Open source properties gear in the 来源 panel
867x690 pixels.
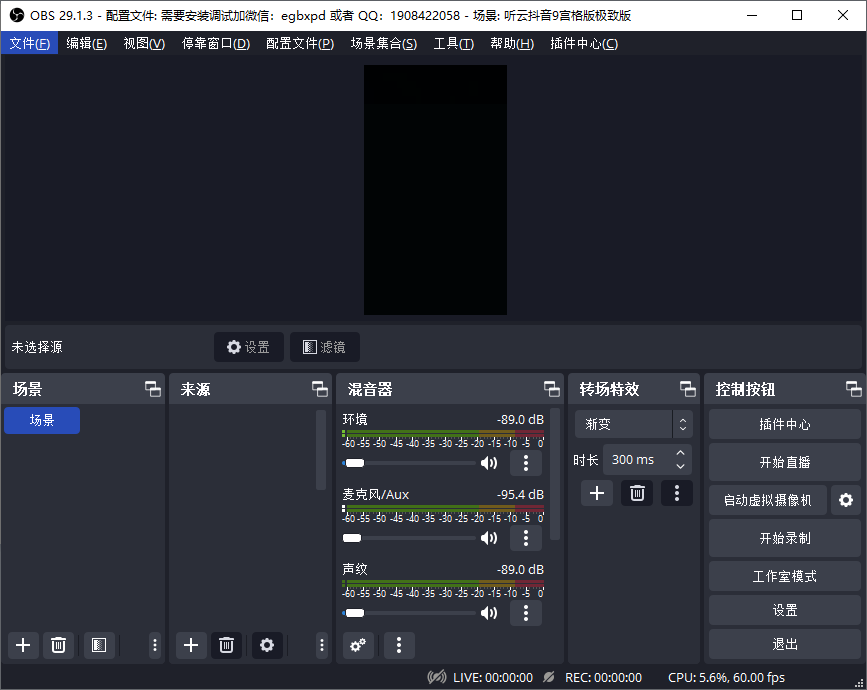(x=266, y=645)
